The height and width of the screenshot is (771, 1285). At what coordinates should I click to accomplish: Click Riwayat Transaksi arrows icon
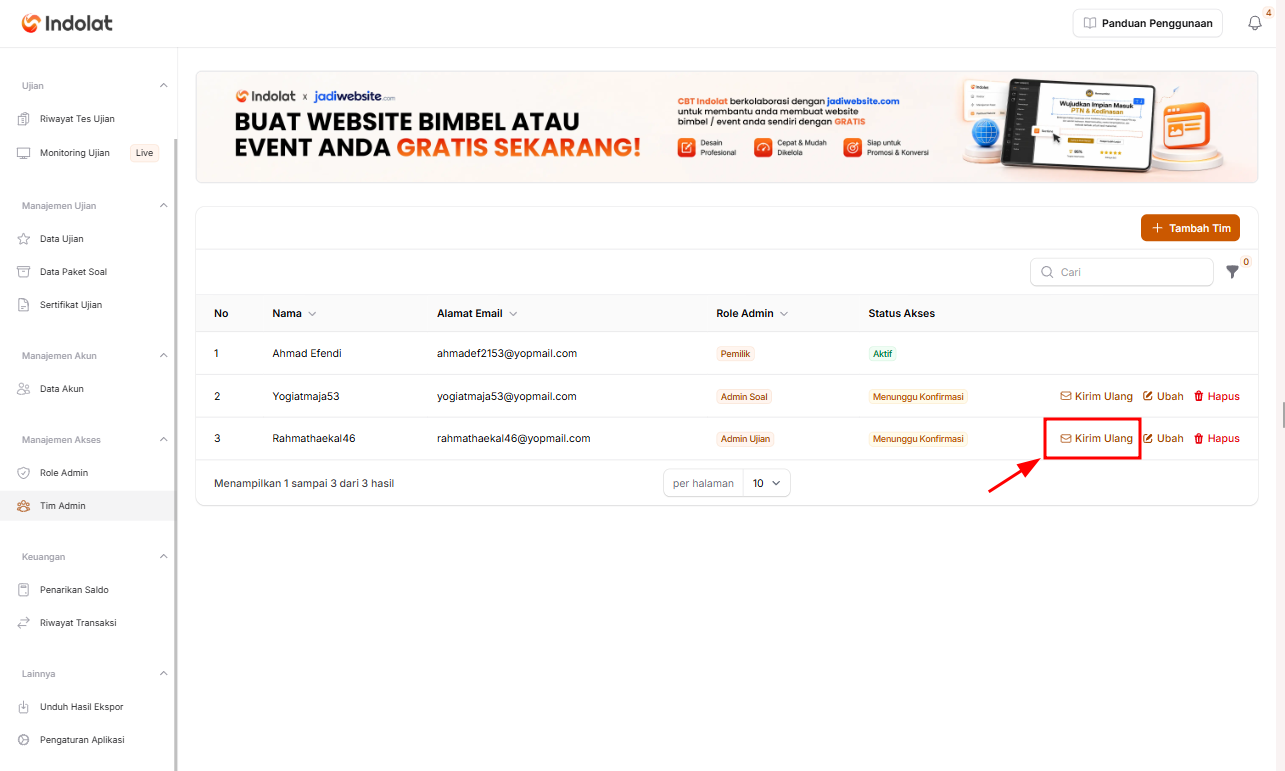[24, 623]
